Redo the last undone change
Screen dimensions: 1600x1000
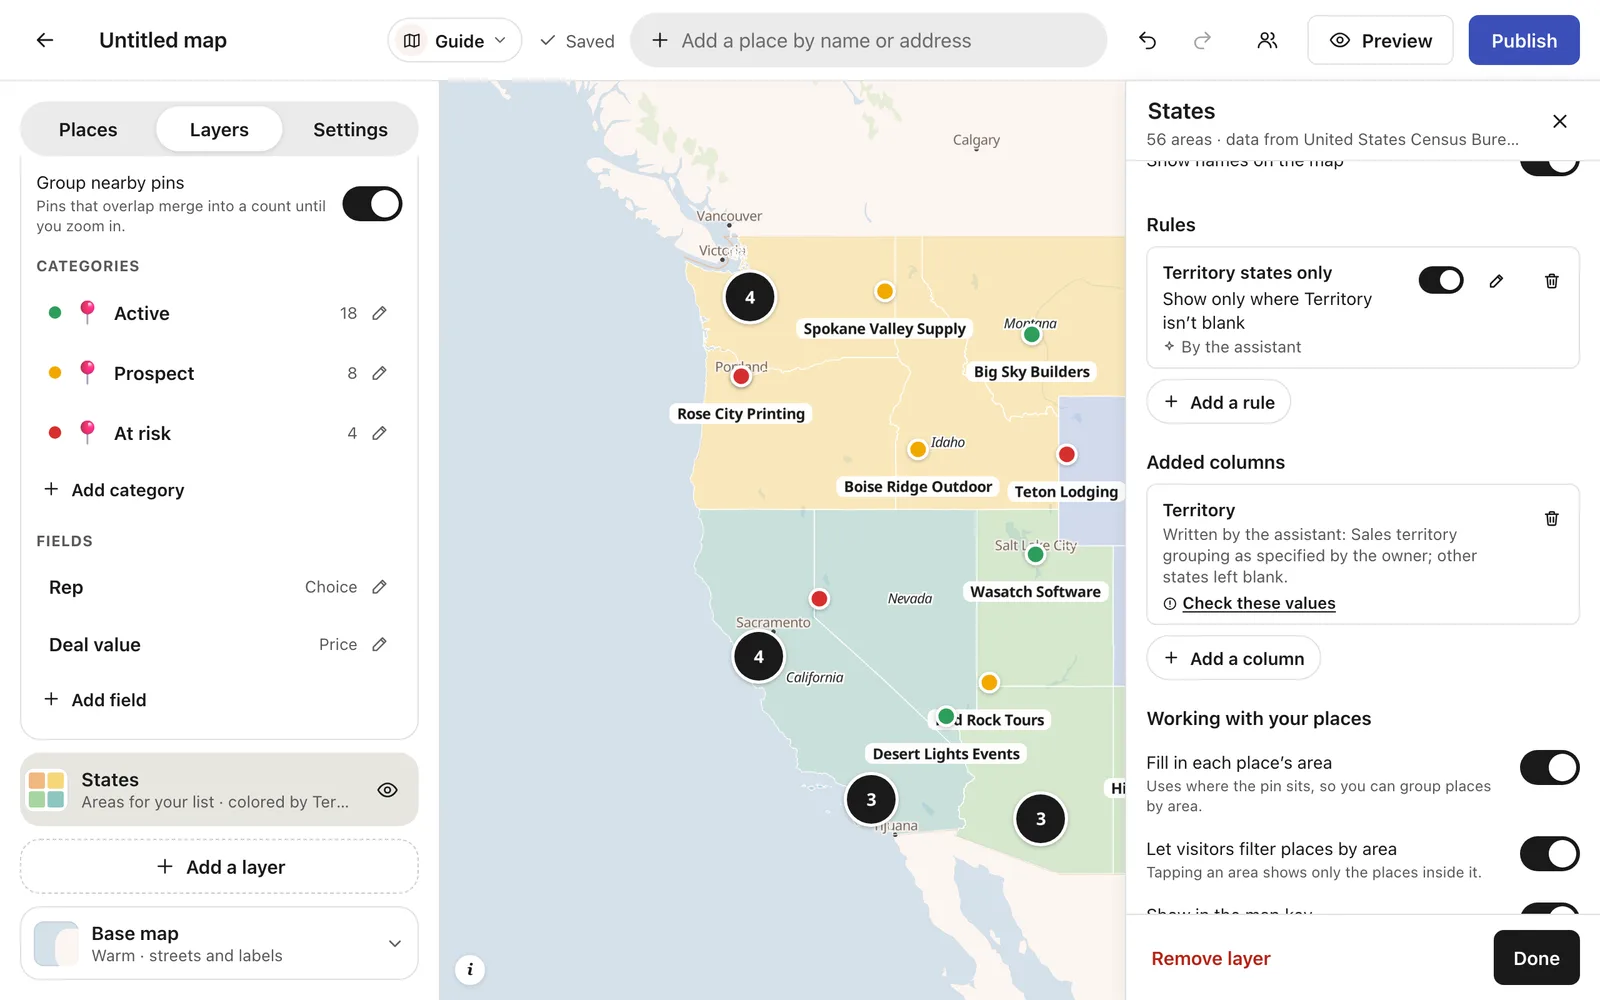(x=1202, y=40)
